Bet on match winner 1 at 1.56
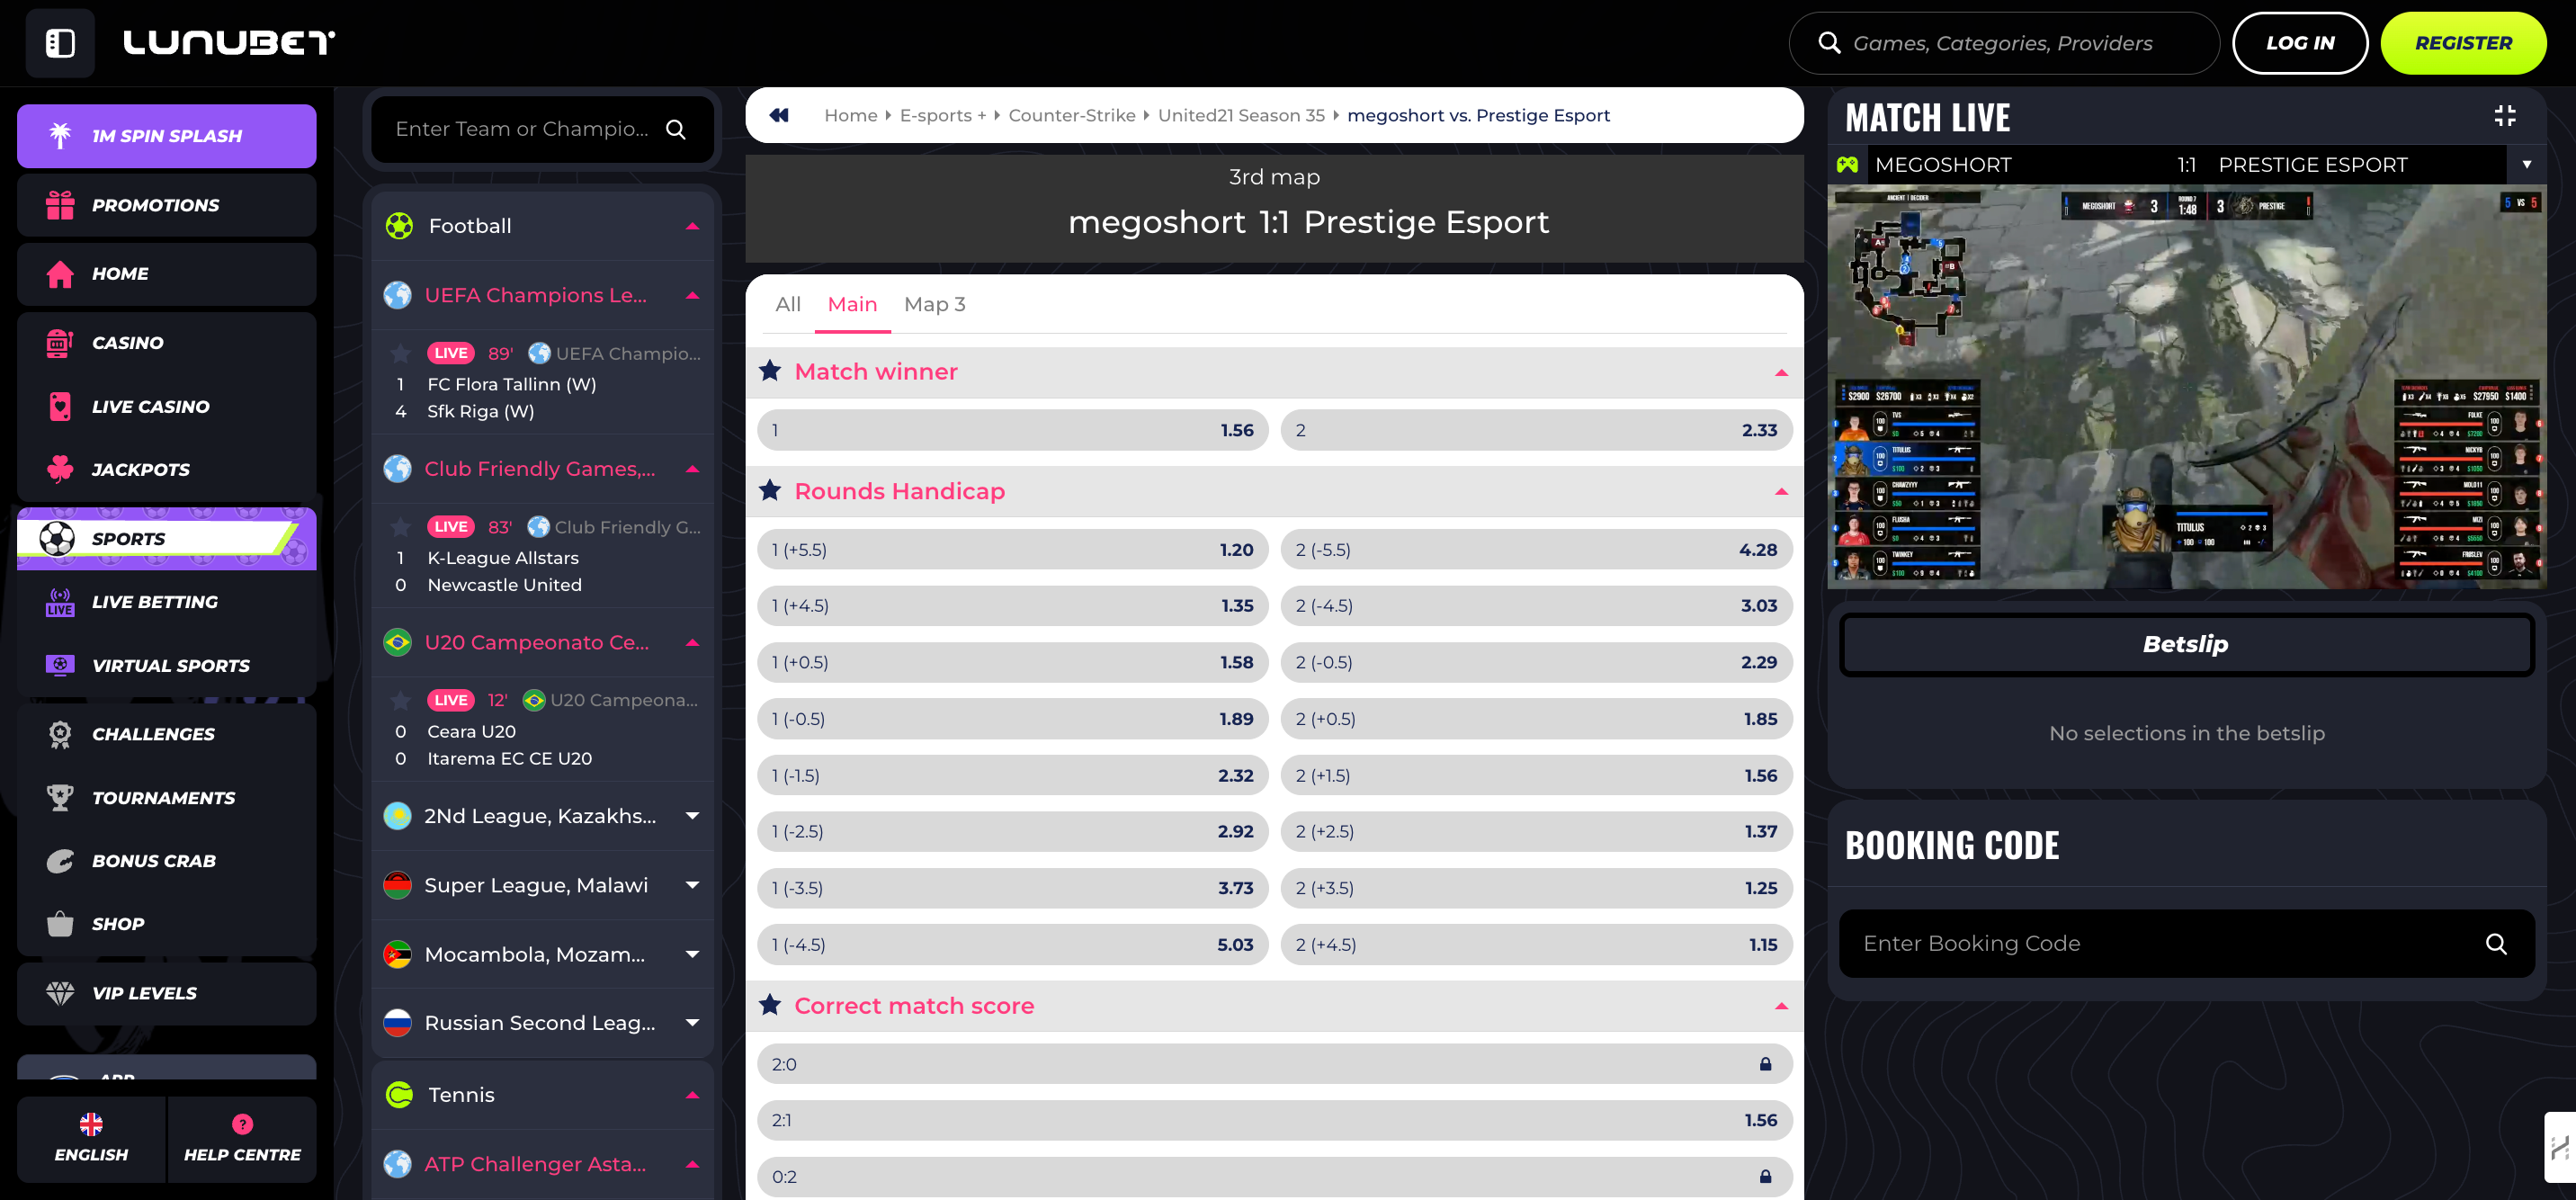Screen dimensions: 2576x1200 pos(1012,430)
